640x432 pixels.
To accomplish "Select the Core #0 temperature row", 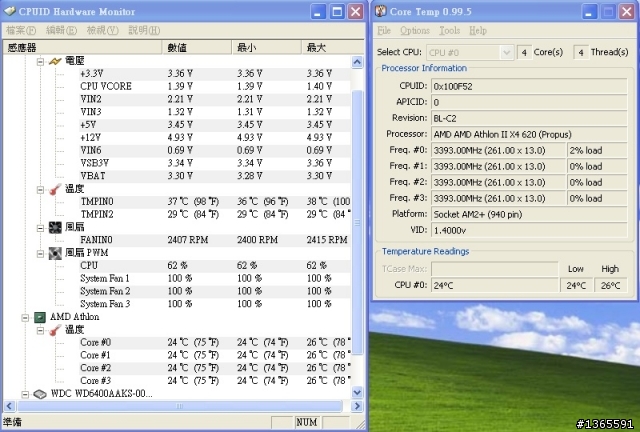I will coord(215,343).
